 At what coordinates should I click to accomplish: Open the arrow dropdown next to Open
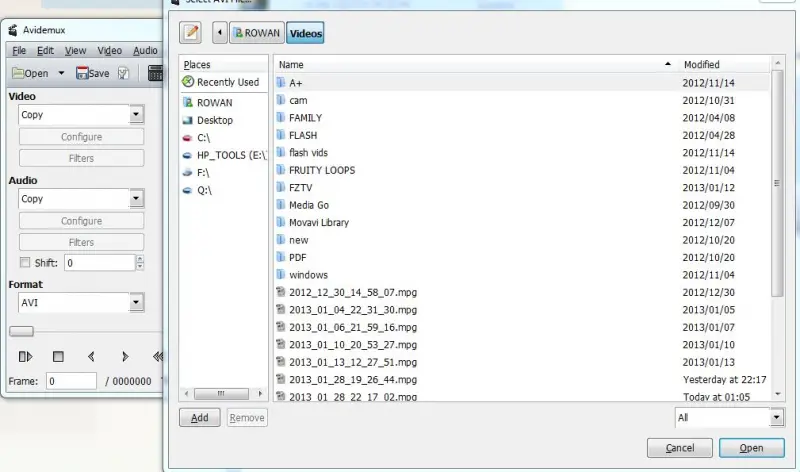pos(61,73)
